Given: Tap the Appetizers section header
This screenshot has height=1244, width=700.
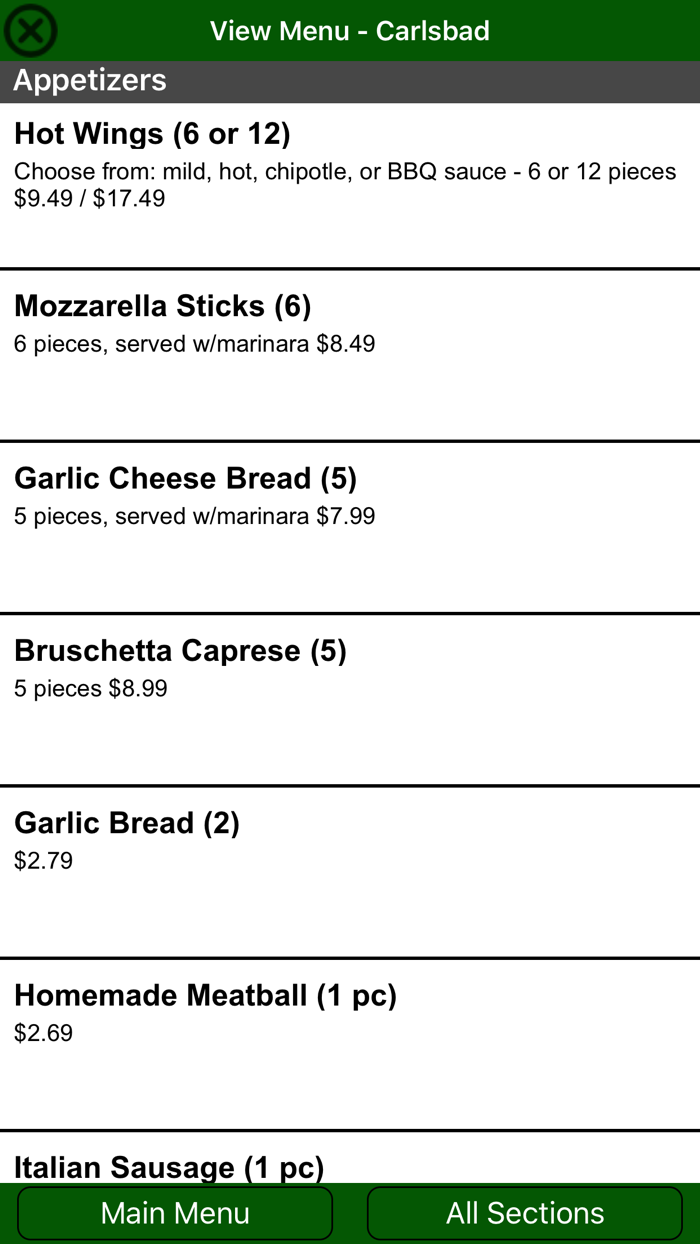Looking at the screenshot, I should coord(88,80).
